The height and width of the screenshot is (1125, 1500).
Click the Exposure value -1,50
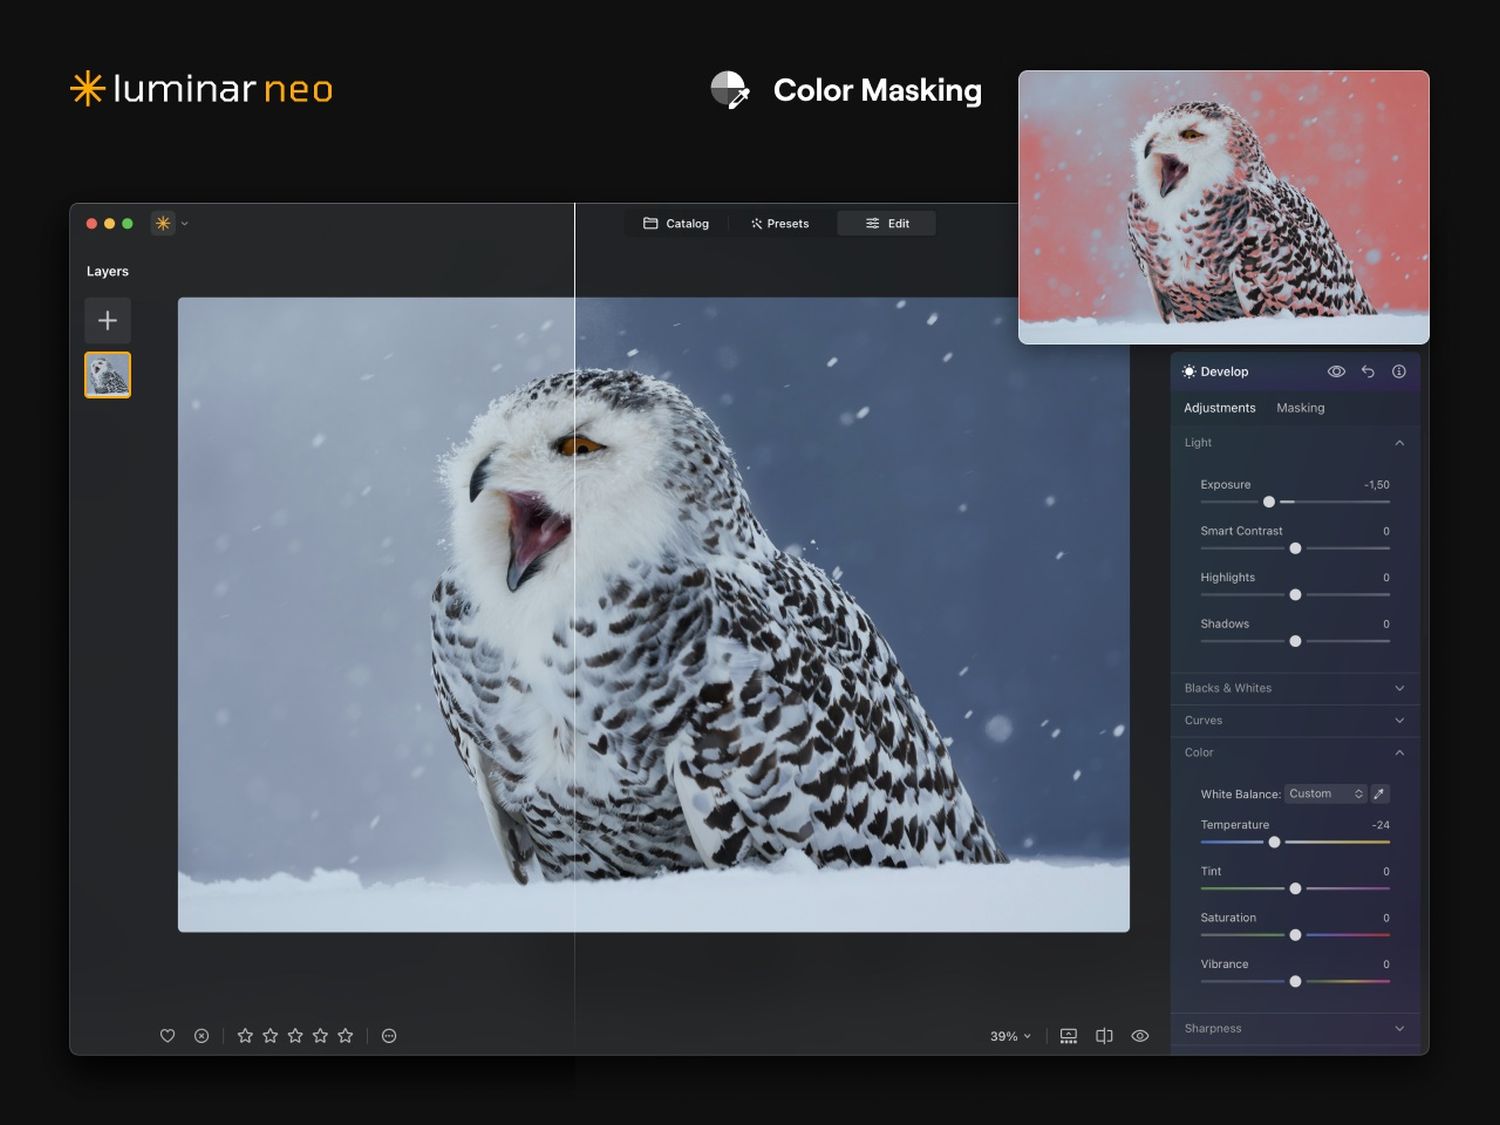point(1377,485)
